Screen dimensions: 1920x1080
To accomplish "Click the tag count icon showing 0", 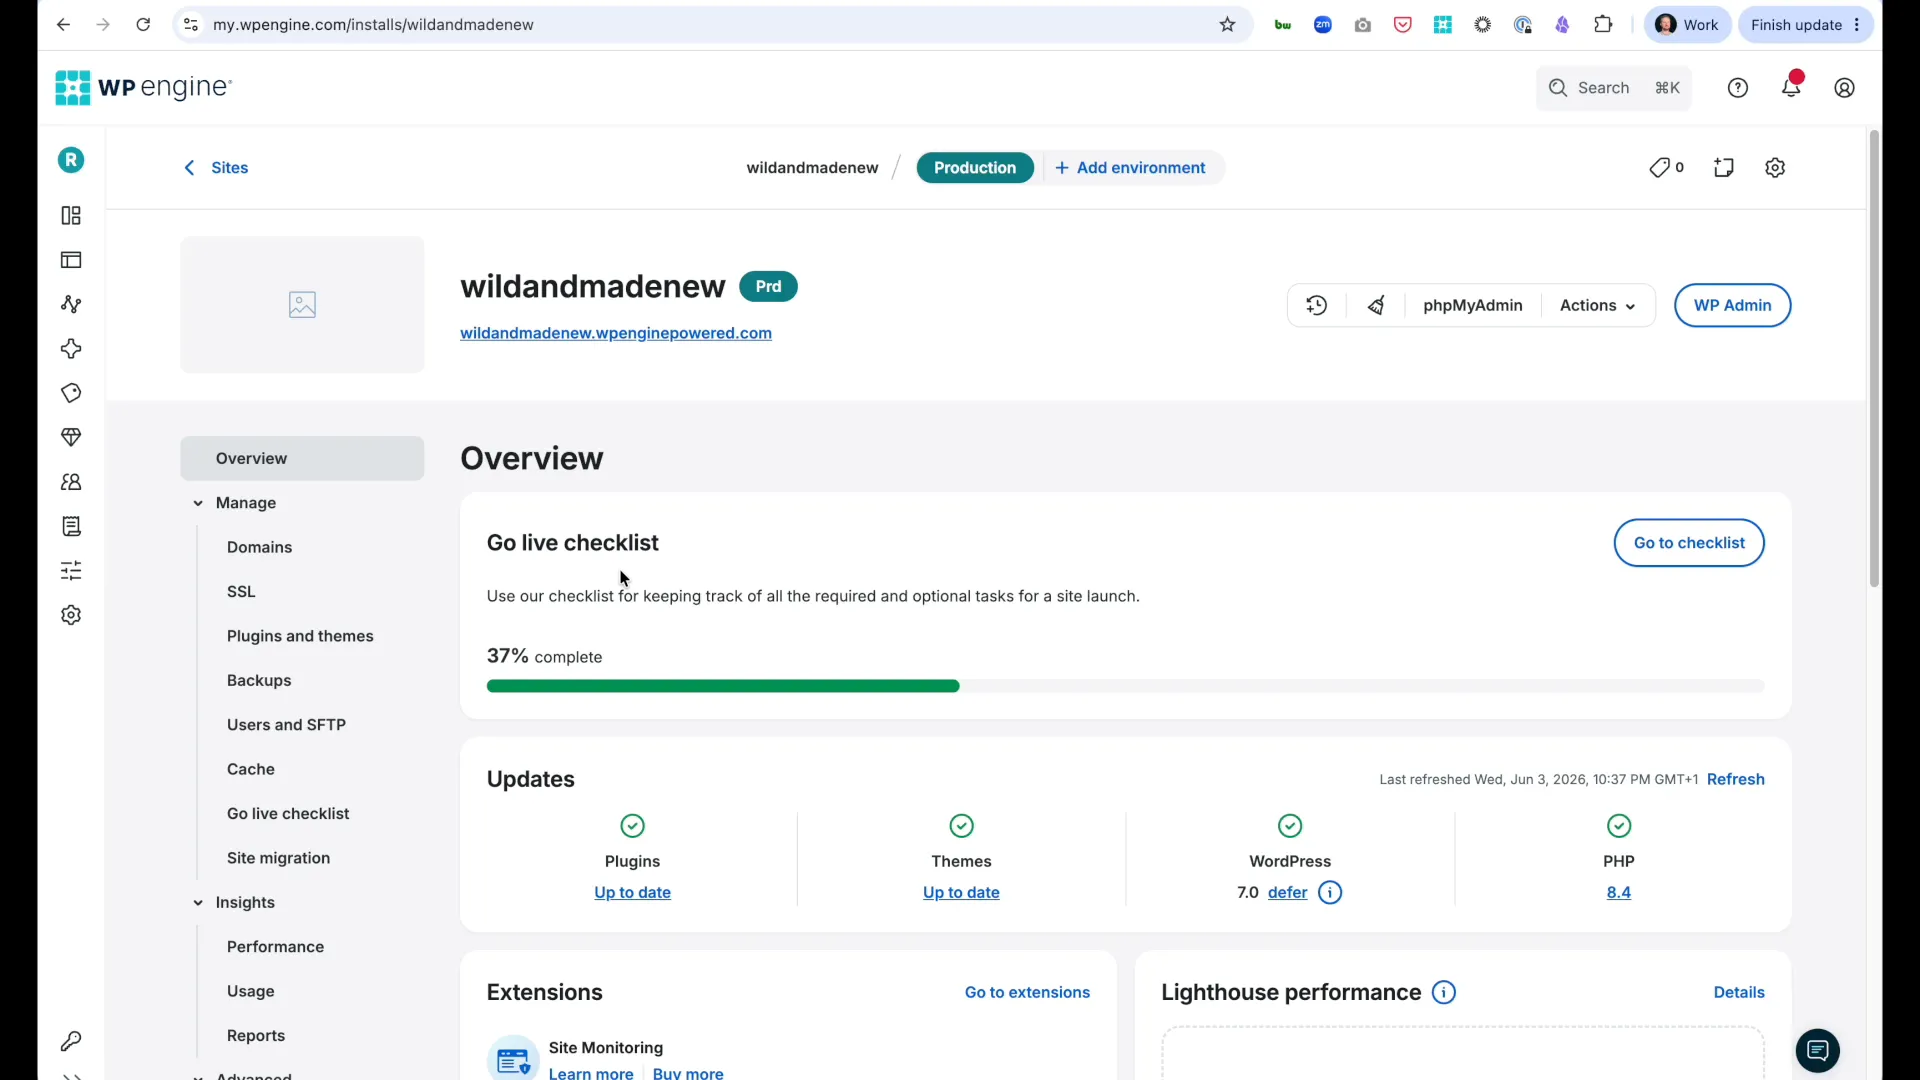I will pos(1666,168).
